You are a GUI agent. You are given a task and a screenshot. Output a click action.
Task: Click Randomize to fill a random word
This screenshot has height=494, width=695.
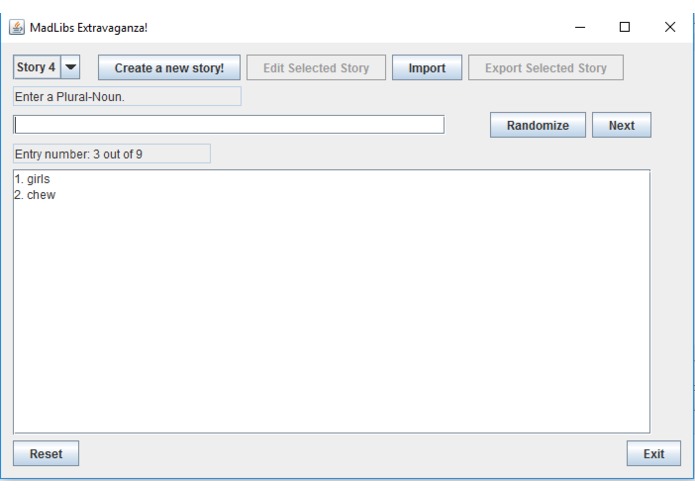click(x=538, y=125)
